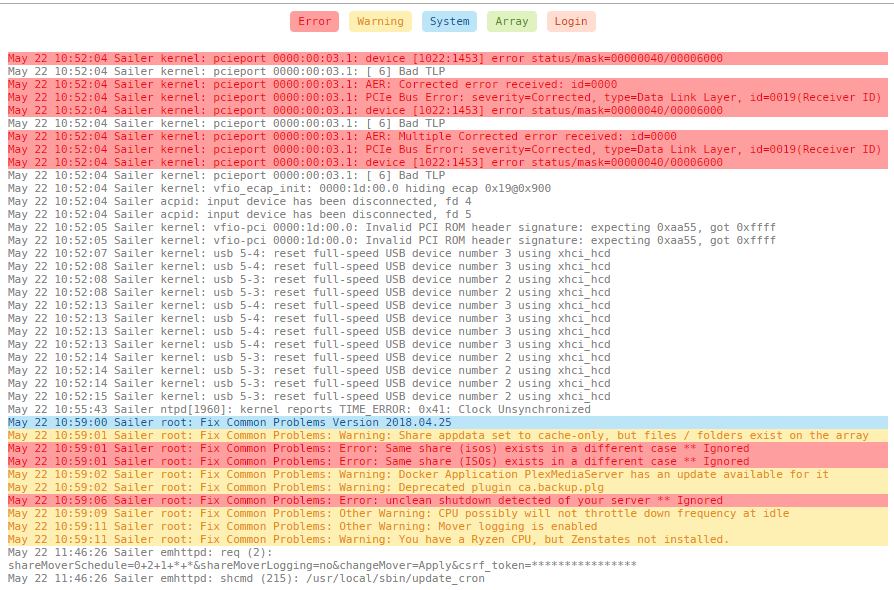The height and width of the screenshot is (590, 894).
Task: Click the 'Fix Common Problems Version 2018.04.25' line
Action: point(448,422)
